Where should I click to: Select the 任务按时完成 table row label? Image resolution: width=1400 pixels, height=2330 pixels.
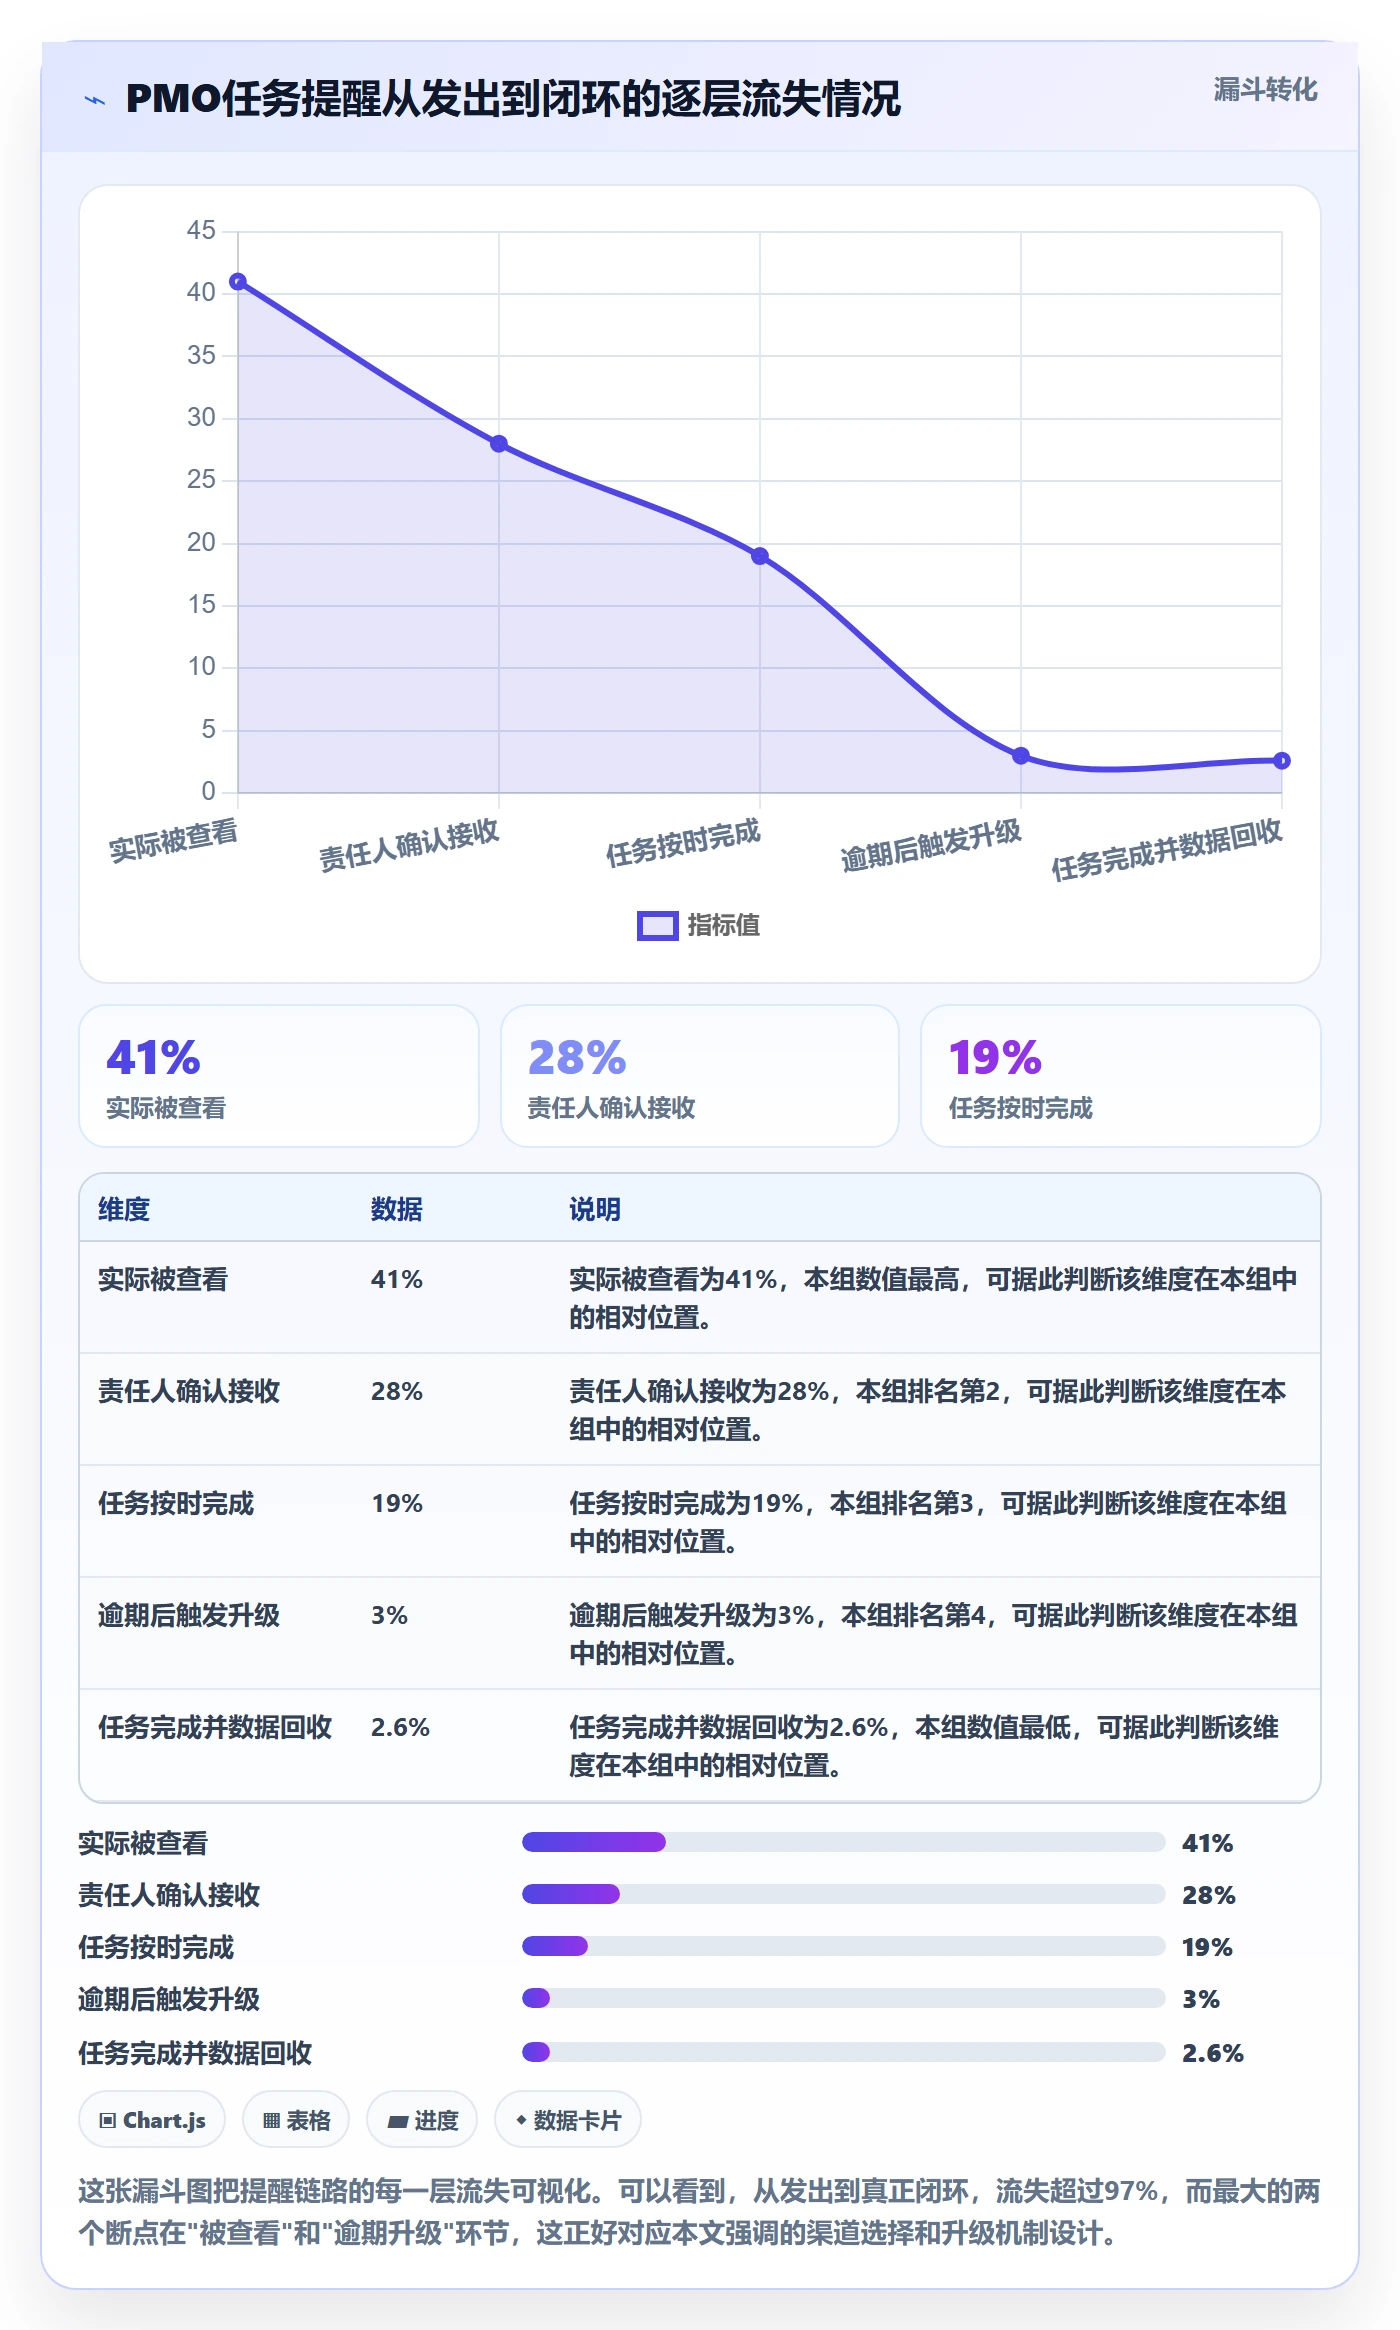click(176, 1503)
